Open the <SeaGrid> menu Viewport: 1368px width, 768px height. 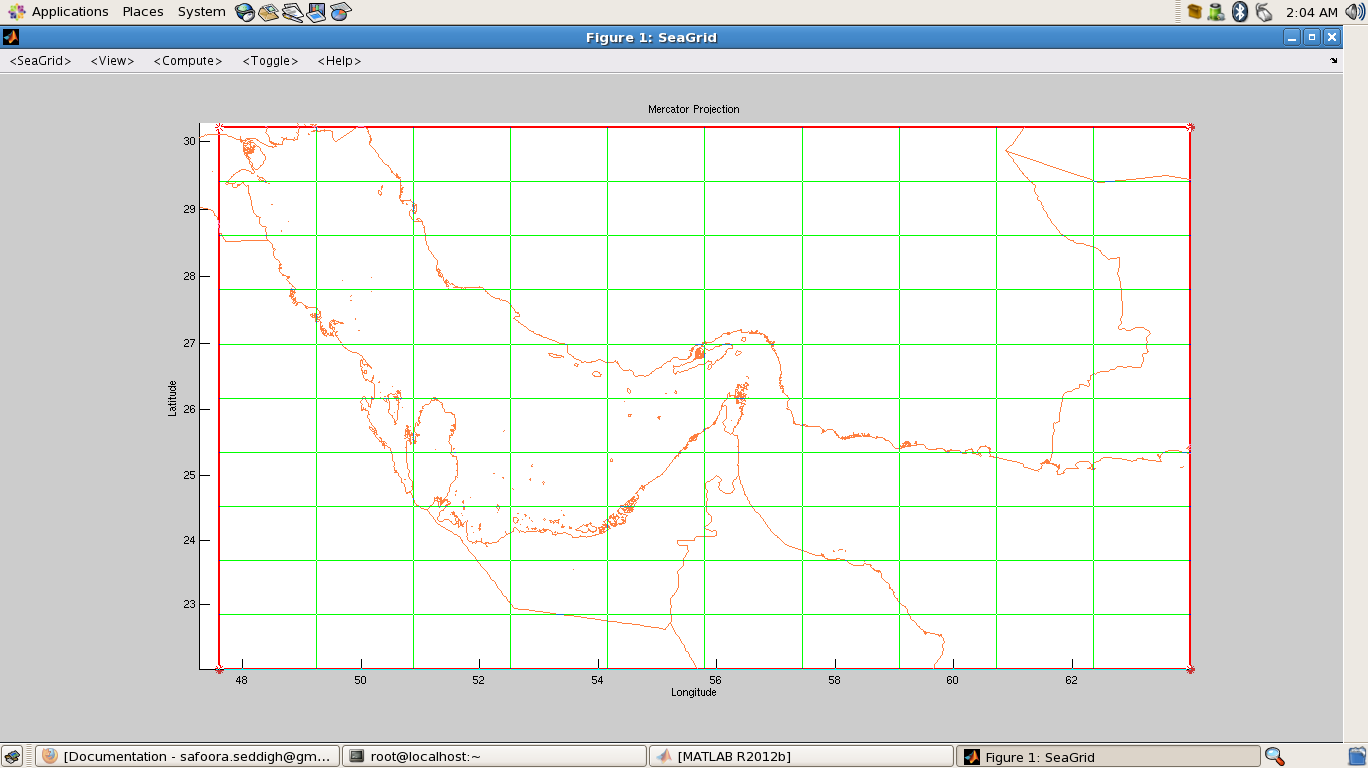(x=41, y=61)
